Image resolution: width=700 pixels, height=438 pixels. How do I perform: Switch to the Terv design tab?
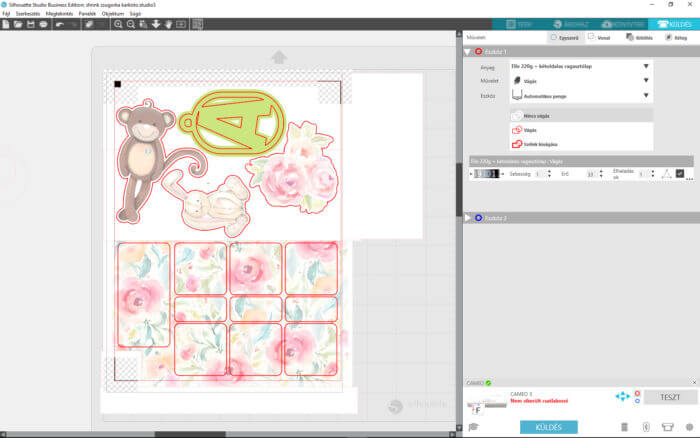tap(518, 24)
